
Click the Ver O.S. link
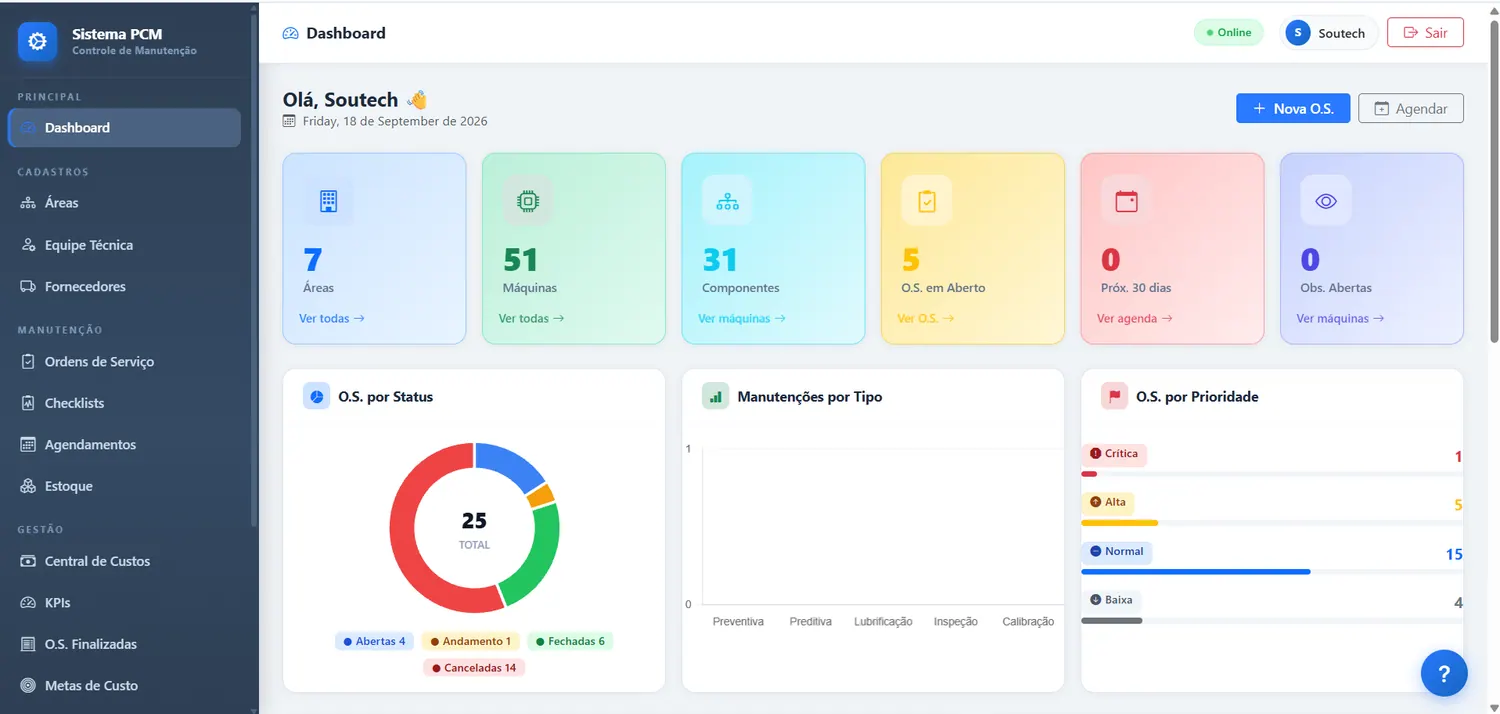926,318
